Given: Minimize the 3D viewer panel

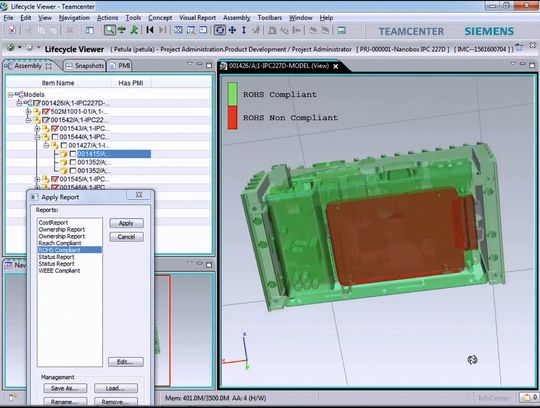Looking at the screenshot, I should tap(523, 64).
